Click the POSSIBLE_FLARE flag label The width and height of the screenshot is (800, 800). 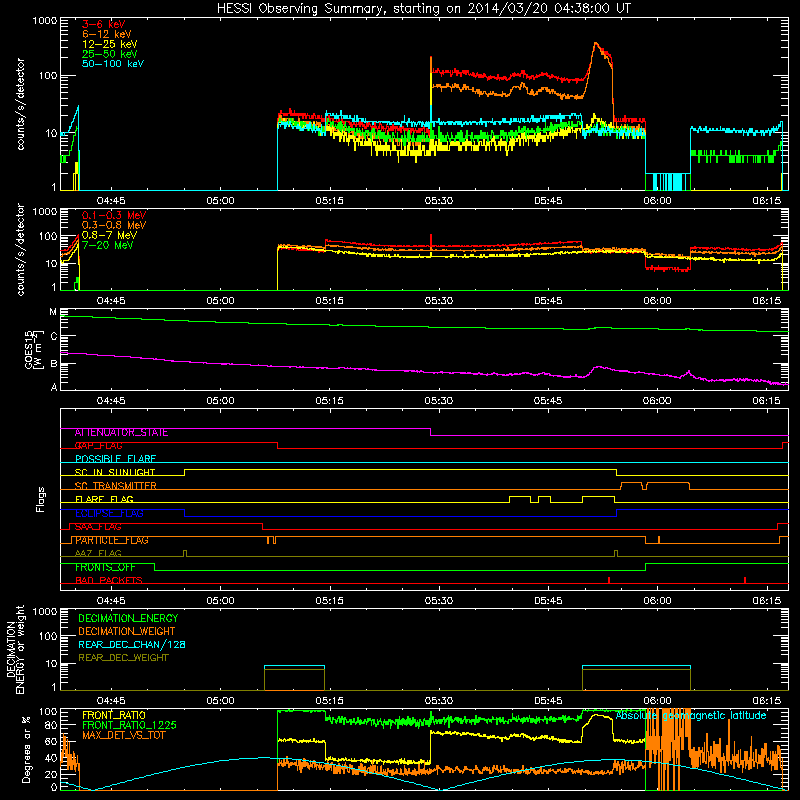point(115,459)
